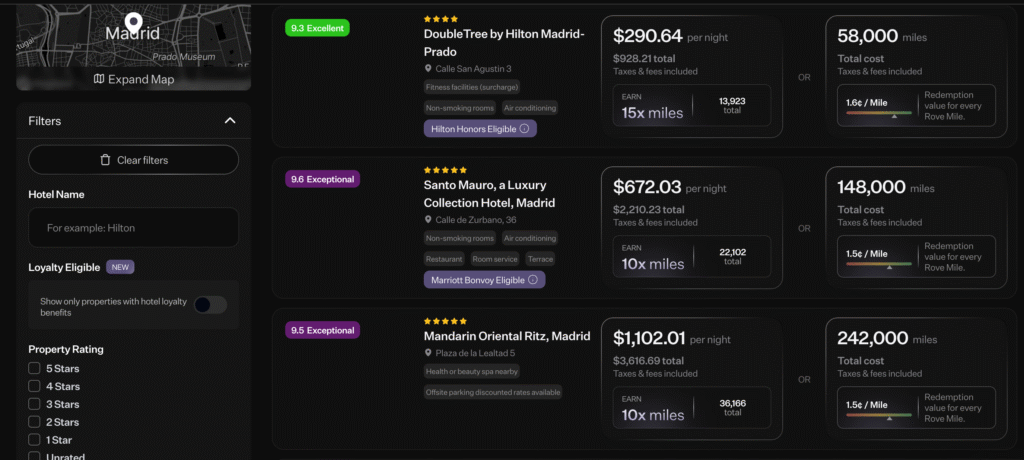
Task: Click the Hotel Name search field
Action: (x=133, y=228)
